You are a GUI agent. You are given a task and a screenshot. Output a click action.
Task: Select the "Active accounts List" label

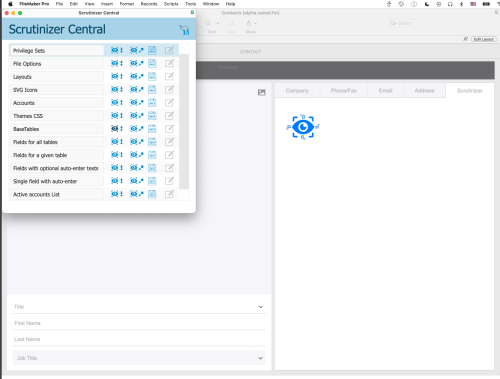[x=36, y=195]
